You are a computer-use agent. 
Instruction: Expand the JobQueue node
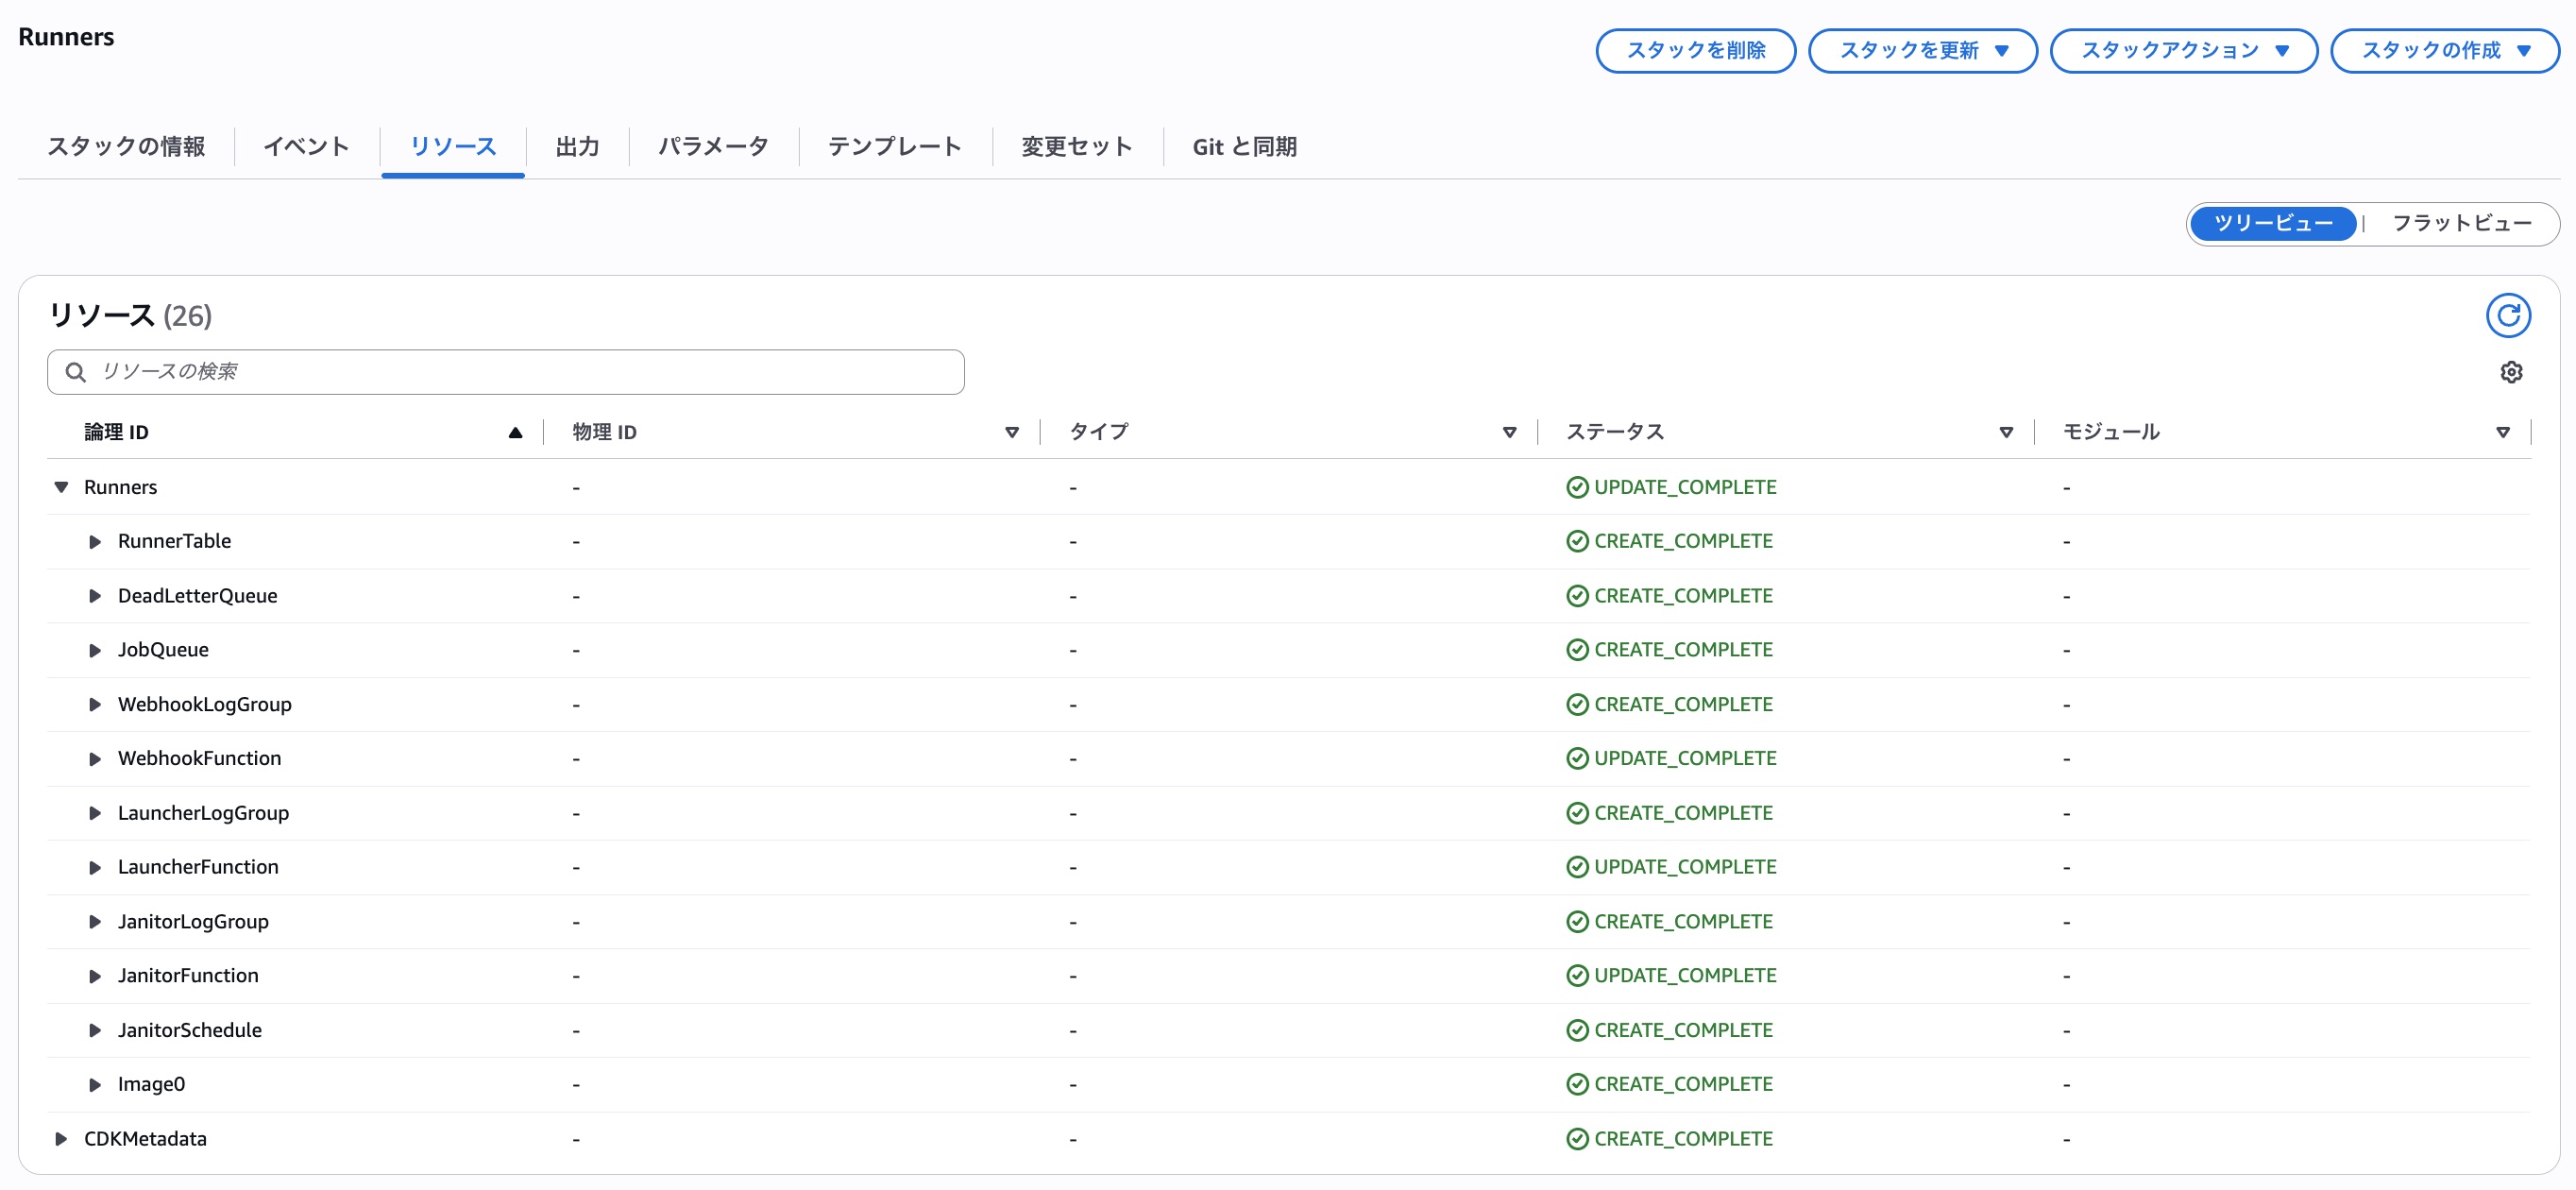pos(95,650)
